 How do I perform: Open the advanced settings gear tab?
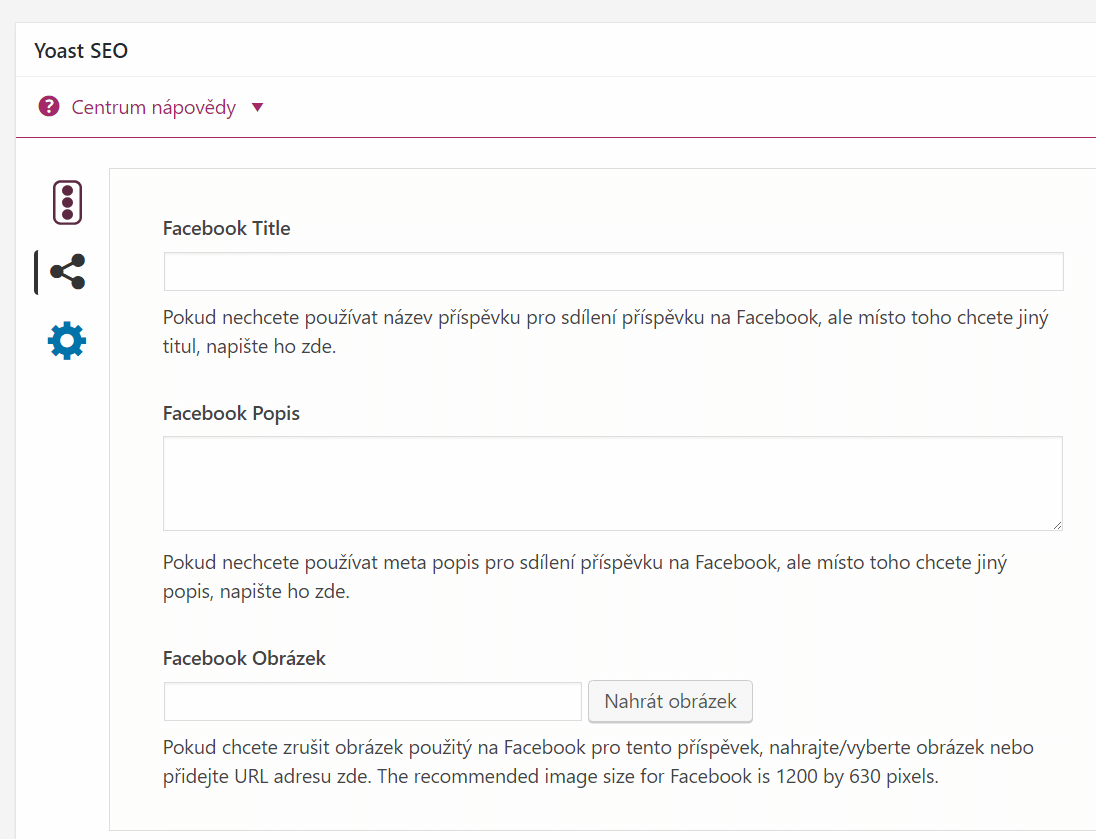67,340
